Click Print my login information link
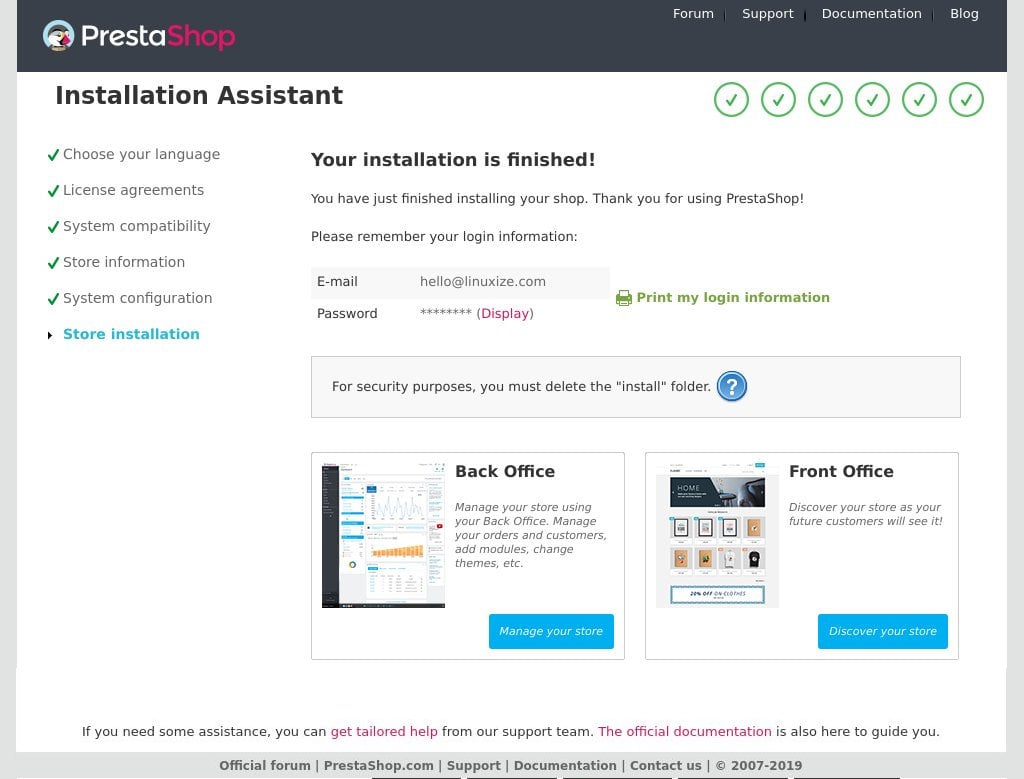 pos(733,298)
